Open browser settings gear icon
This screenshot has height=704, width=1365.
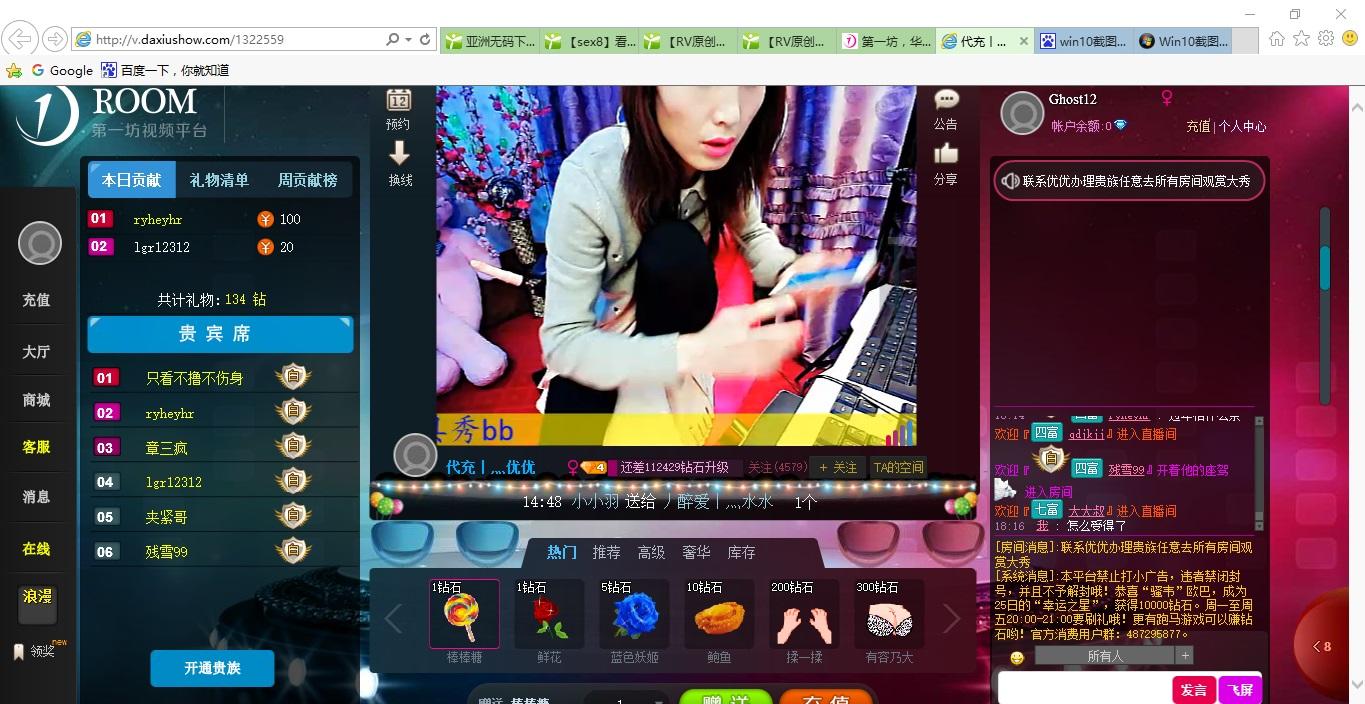pos(1326,39)
